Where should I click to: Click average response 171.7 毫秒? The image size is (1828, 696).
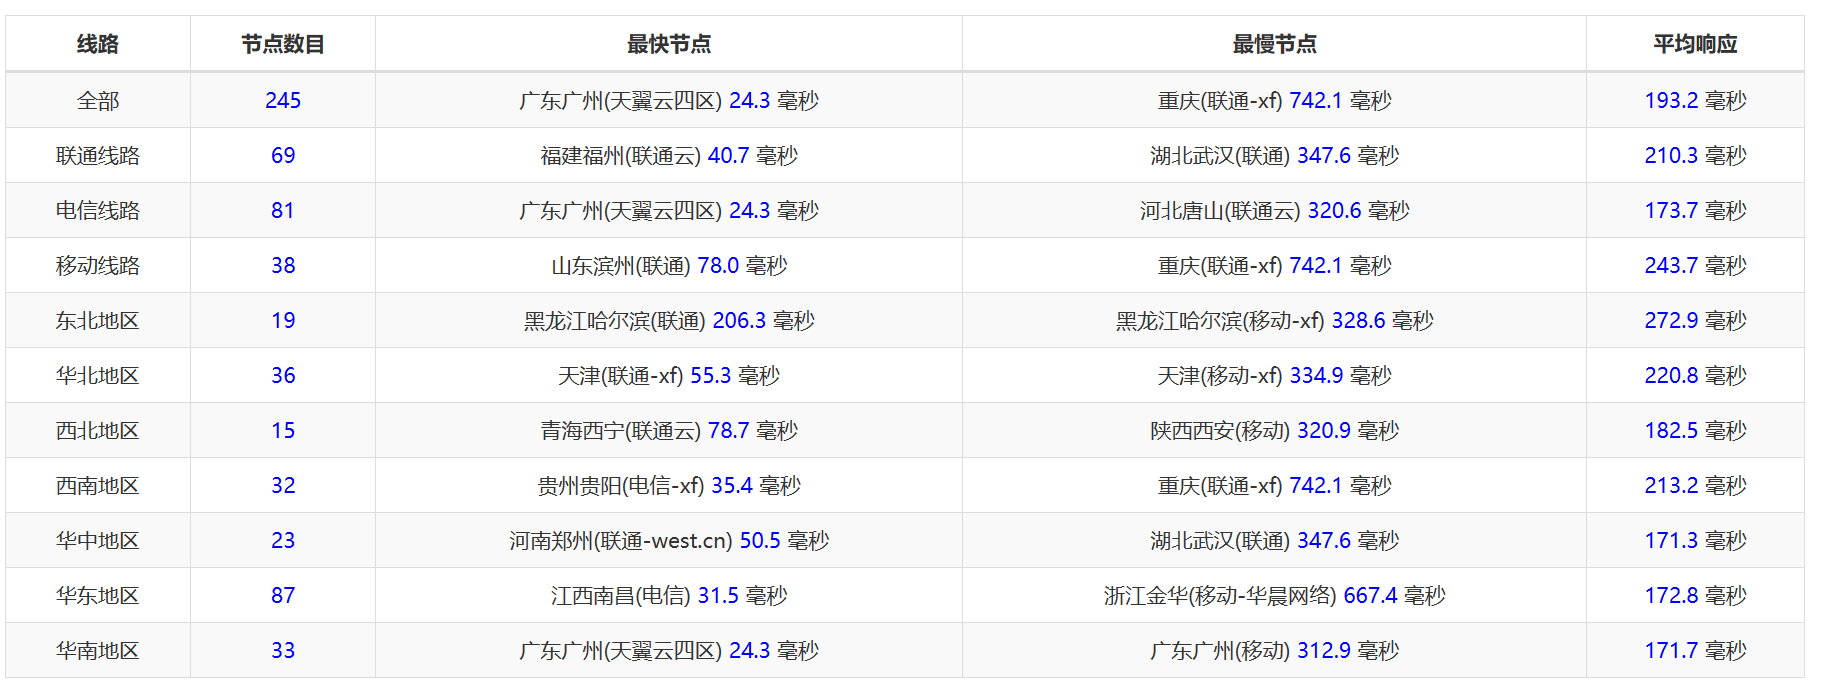tap(1695, 650)
